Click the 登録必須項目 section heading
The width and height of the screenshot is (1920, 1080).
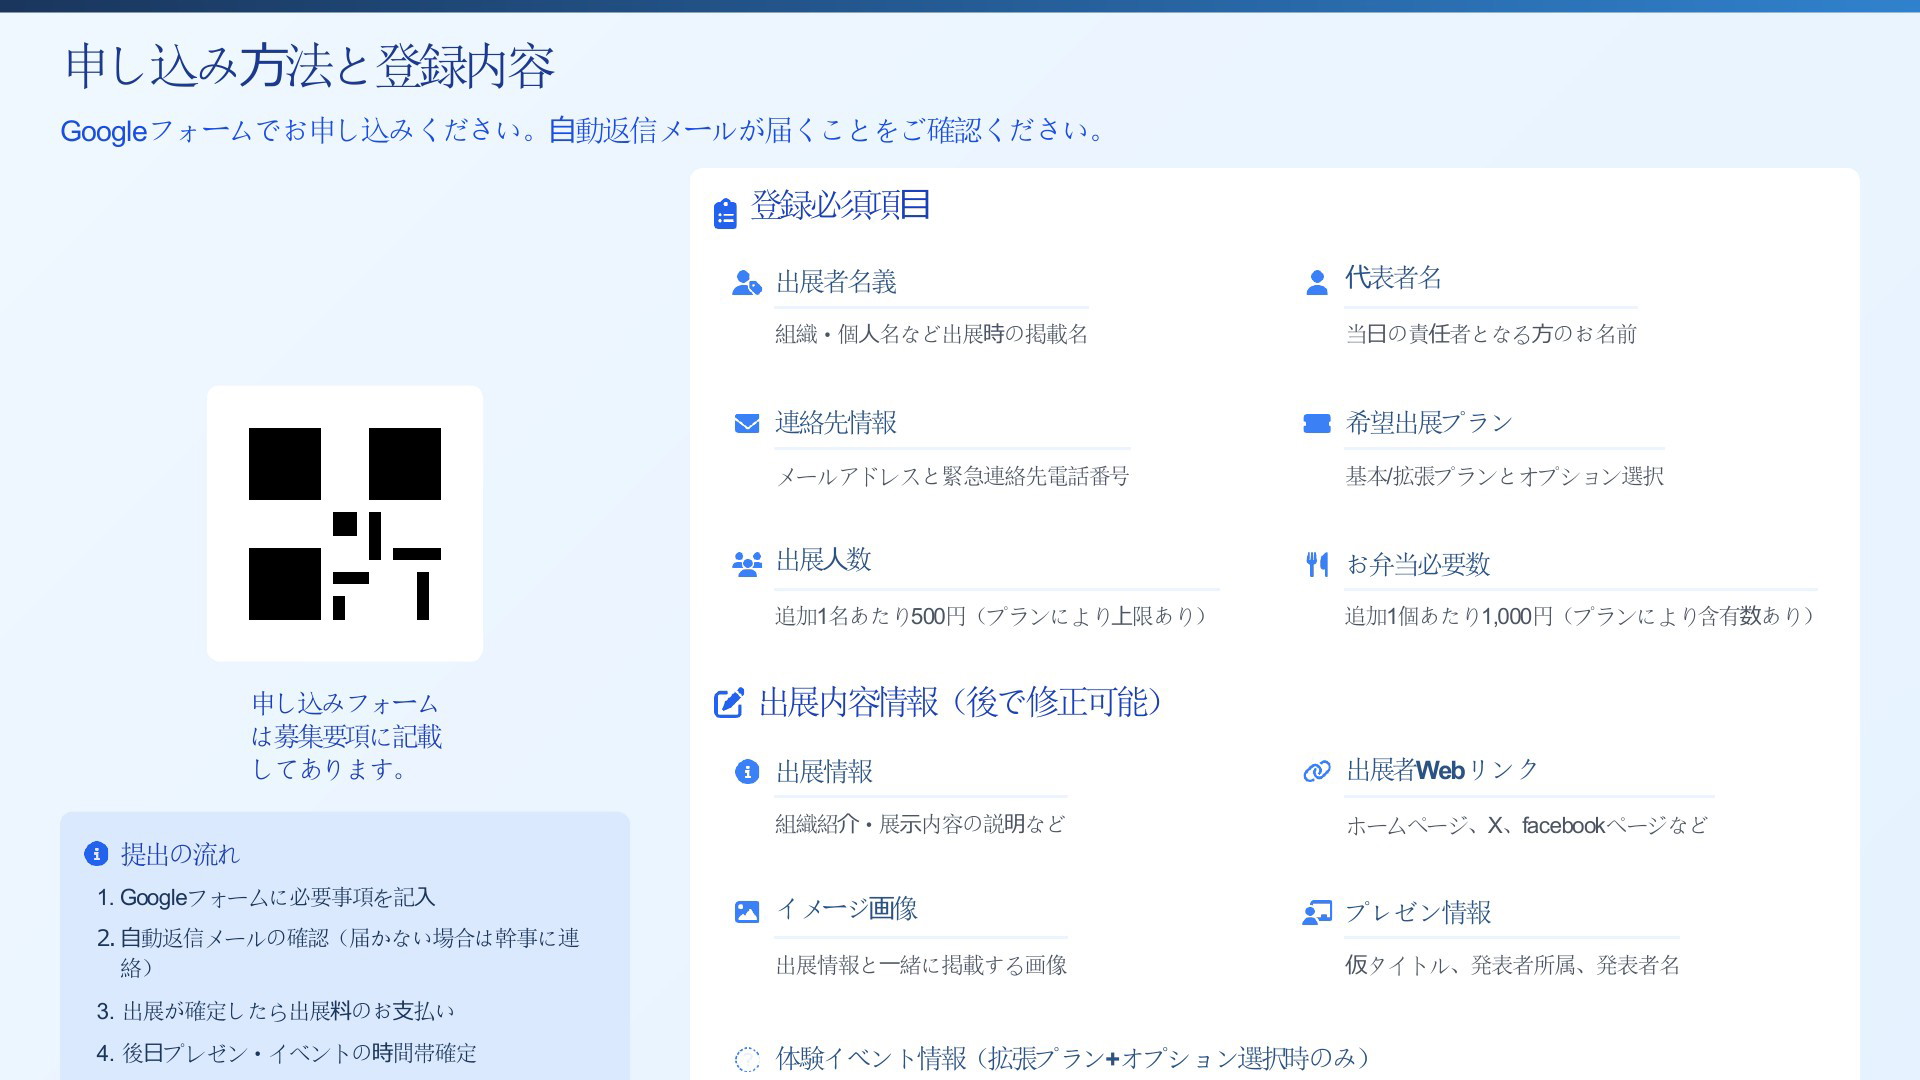[x=841, y=205]
